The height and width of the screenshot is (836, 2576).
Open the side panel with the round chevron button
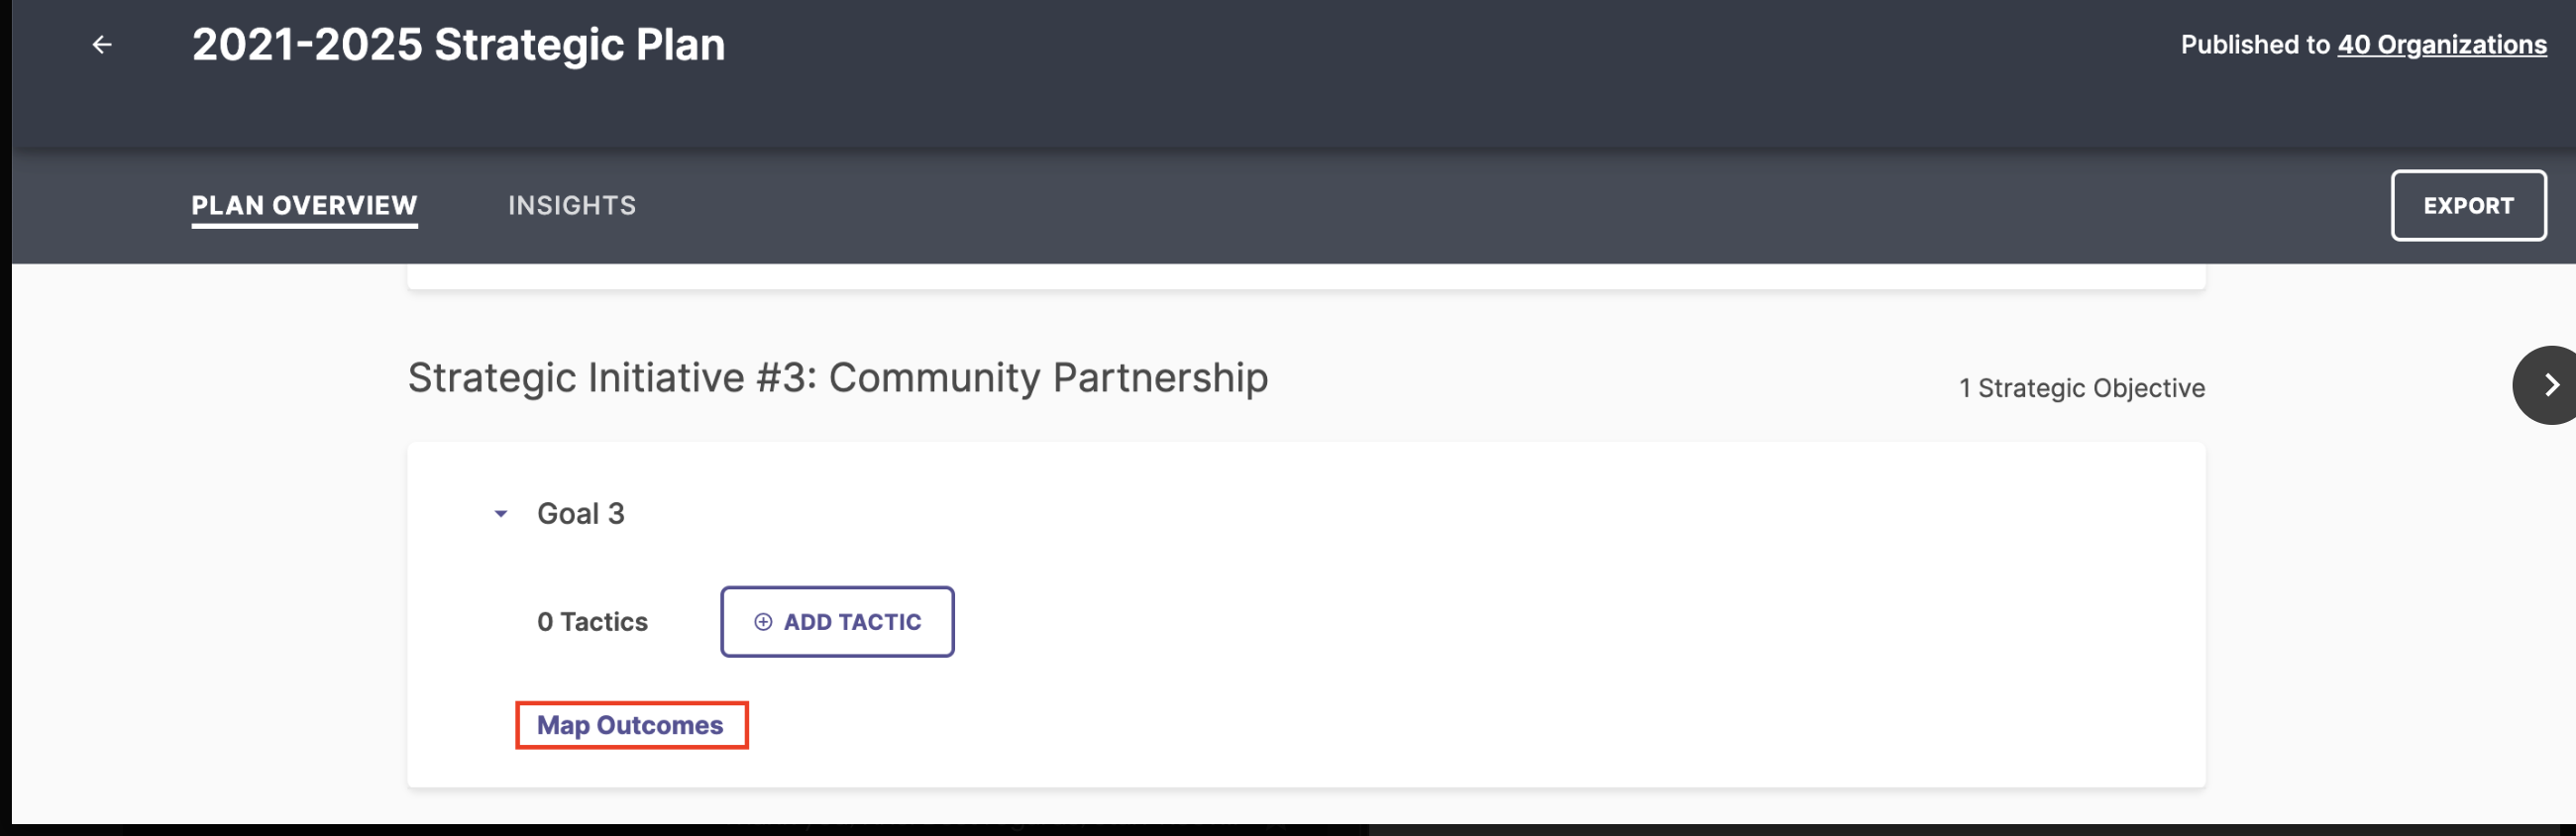[x=2545, y=385]
